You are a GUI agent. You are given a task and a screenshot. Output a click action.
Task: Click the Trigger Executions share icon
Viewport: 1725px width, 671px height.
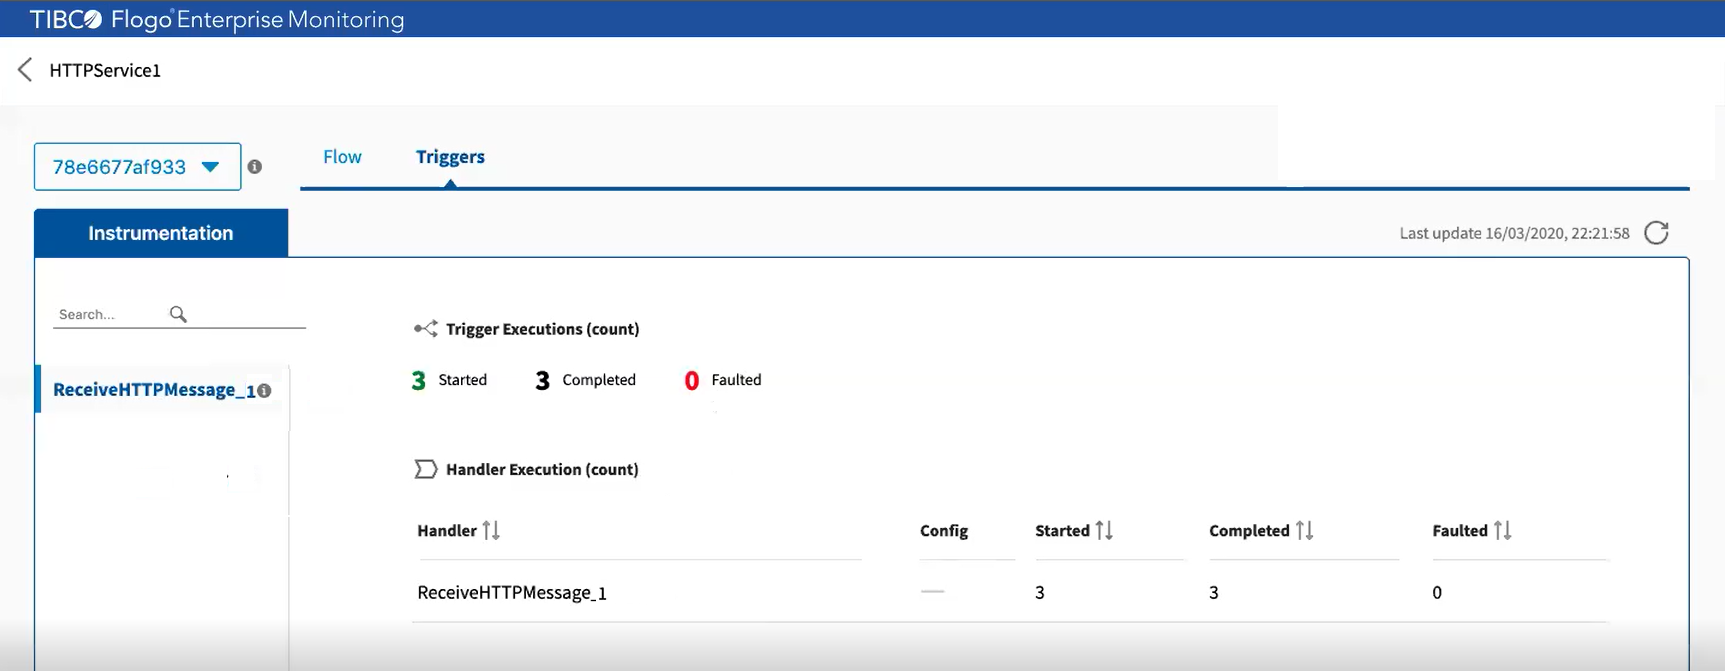(x=426, y=328)
